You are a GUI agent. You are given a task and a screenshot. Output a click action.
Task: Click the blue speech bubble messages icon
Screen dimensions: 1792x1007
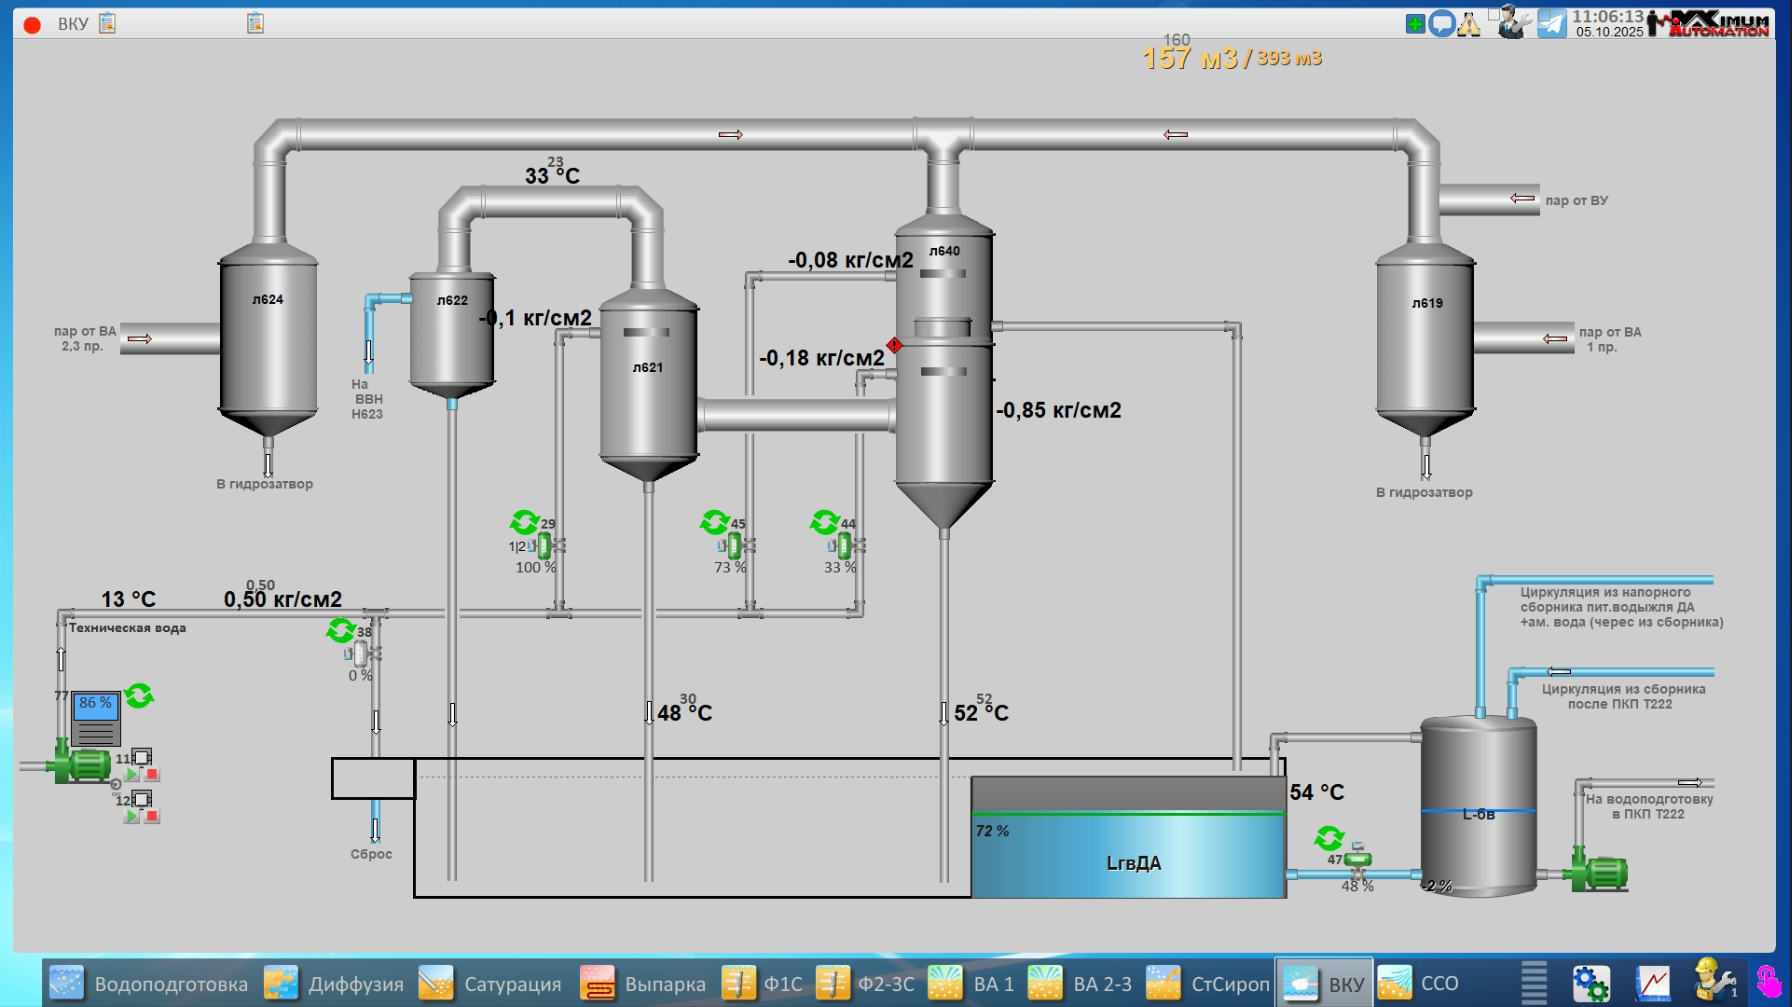tap(1441, 24)
